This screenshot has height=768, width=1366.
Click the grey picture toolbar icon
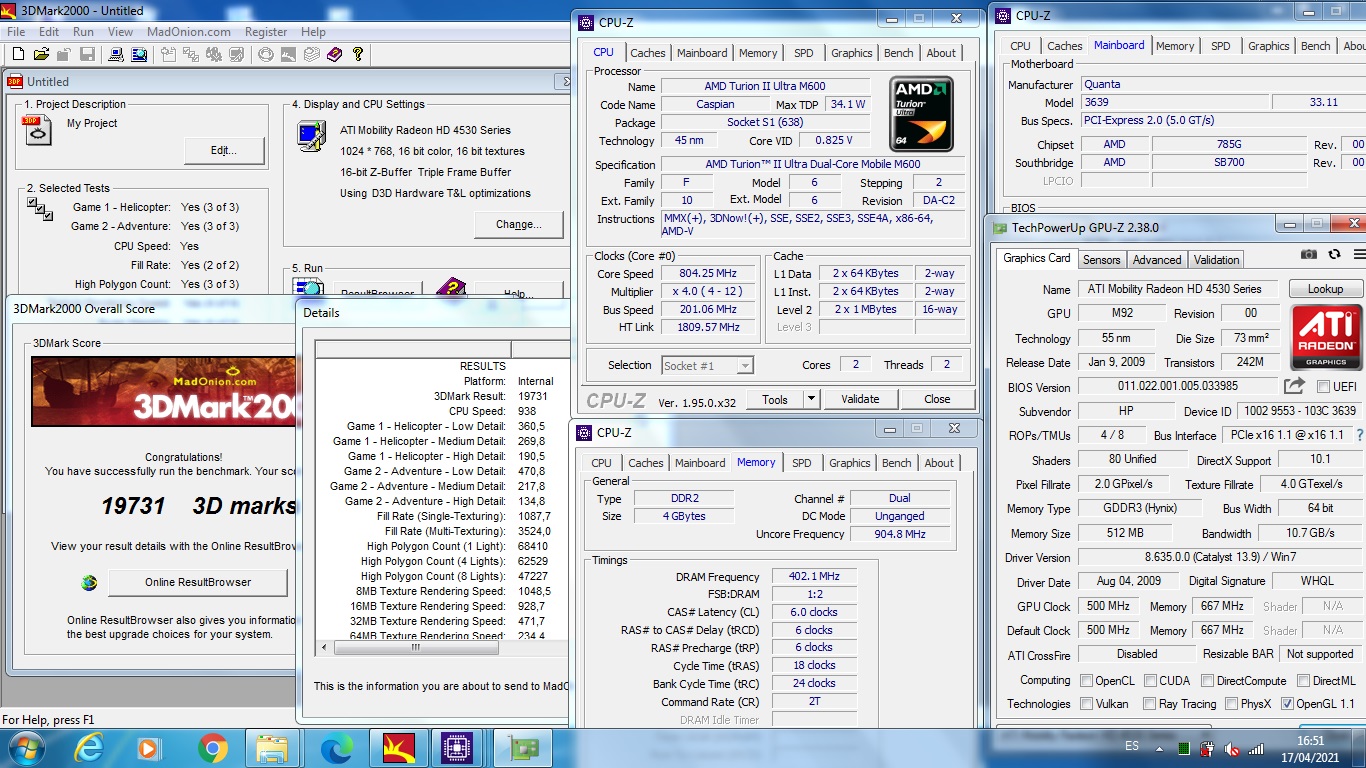[289, 54]
